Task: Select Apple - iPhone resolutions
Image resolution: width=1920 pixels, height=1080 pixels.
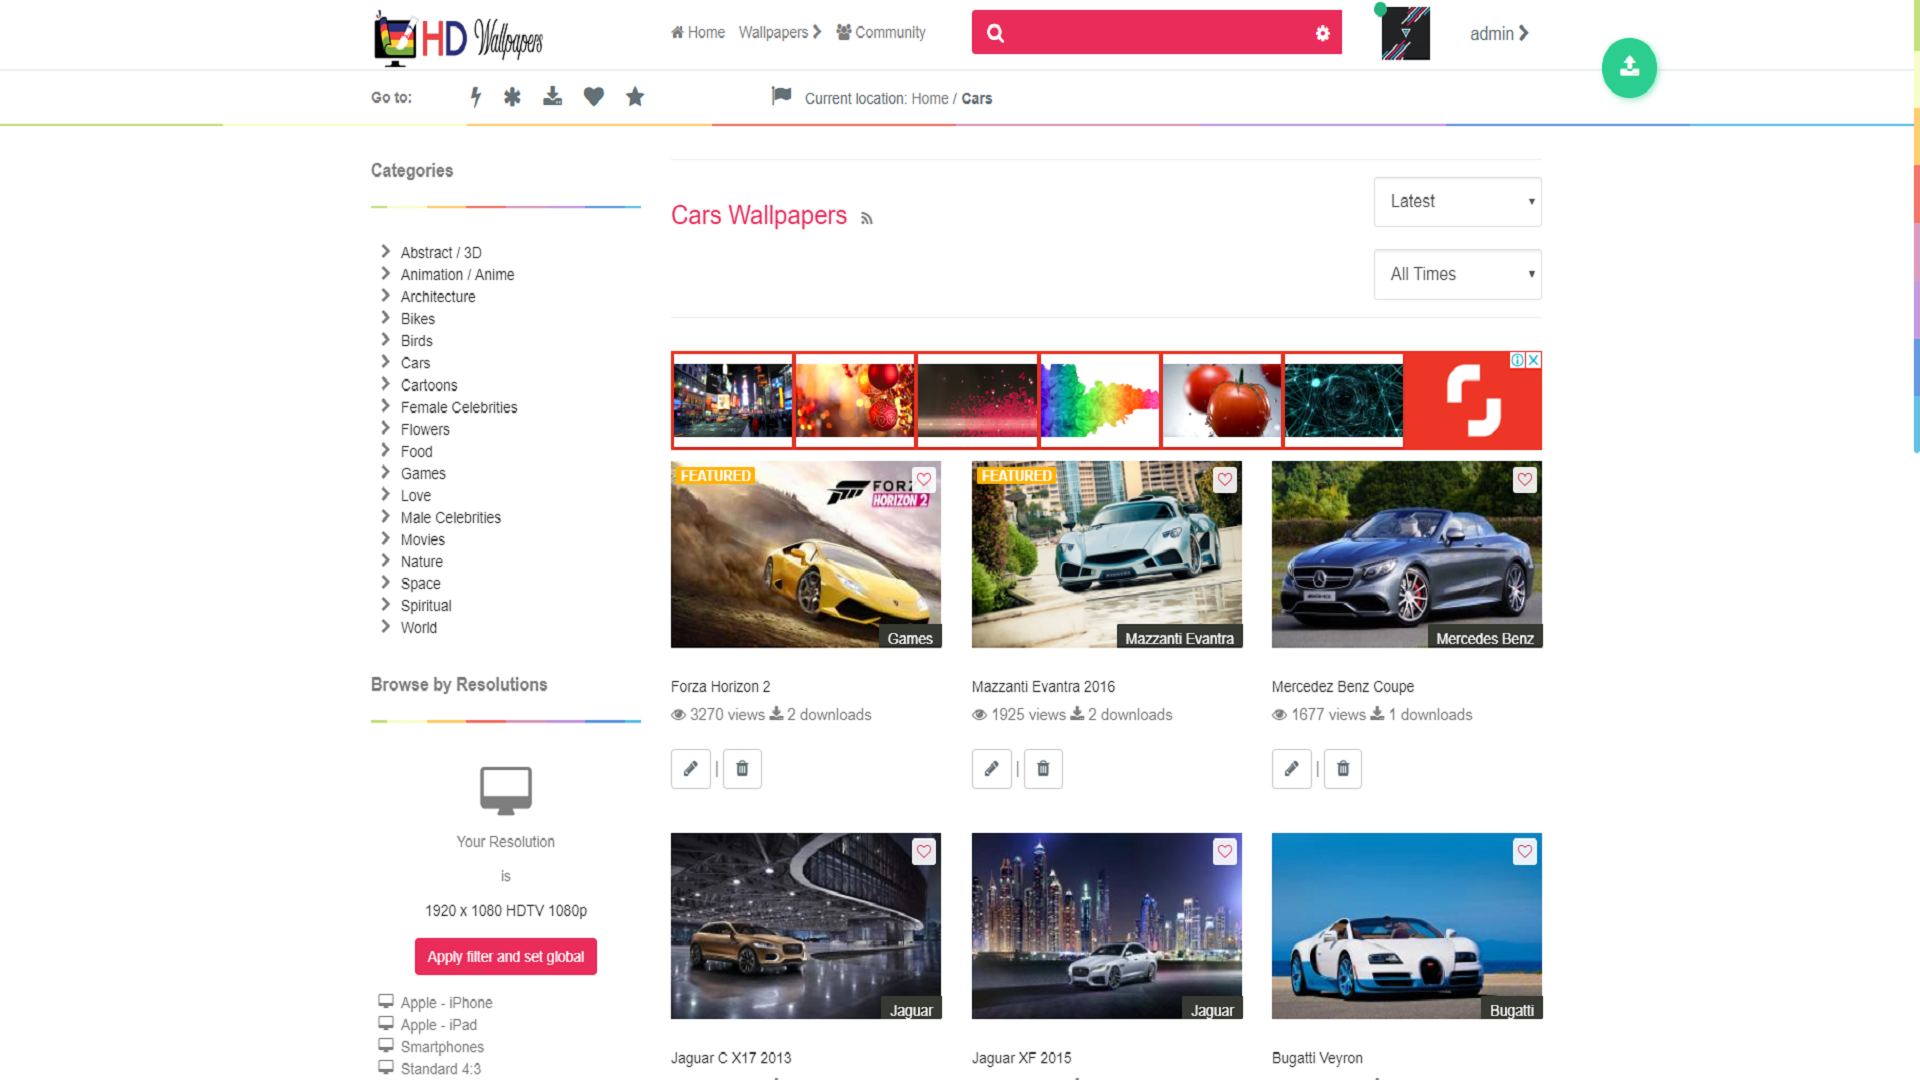Action: (x=446, y=1002)
